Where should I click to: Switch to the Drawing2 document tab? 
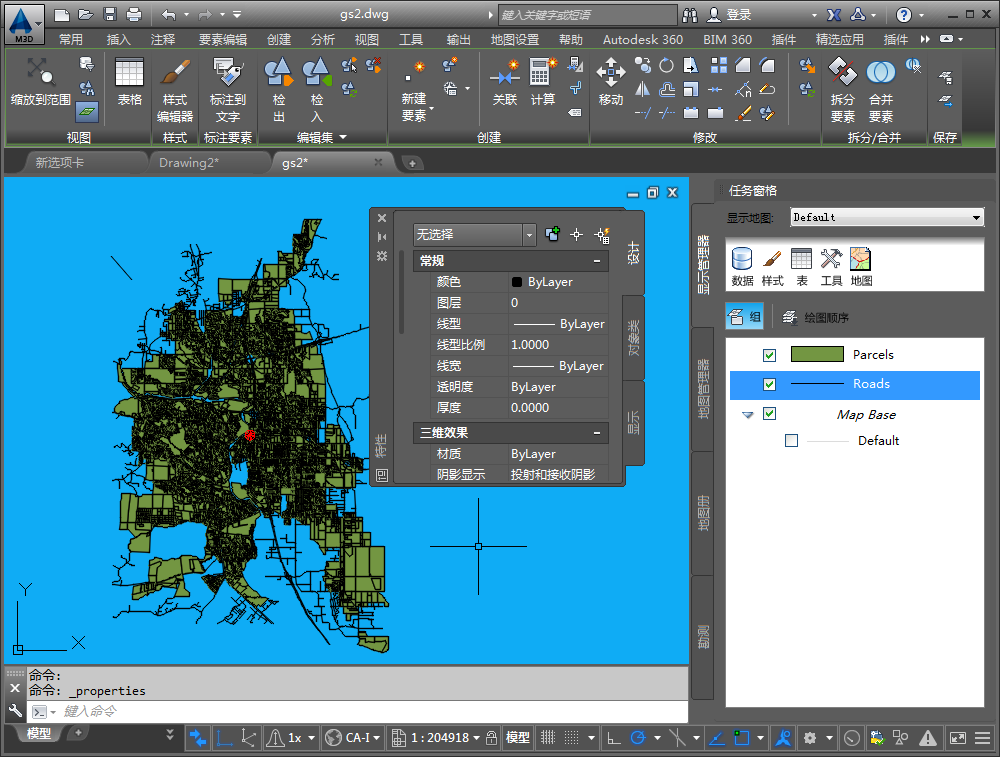(188, 162)
